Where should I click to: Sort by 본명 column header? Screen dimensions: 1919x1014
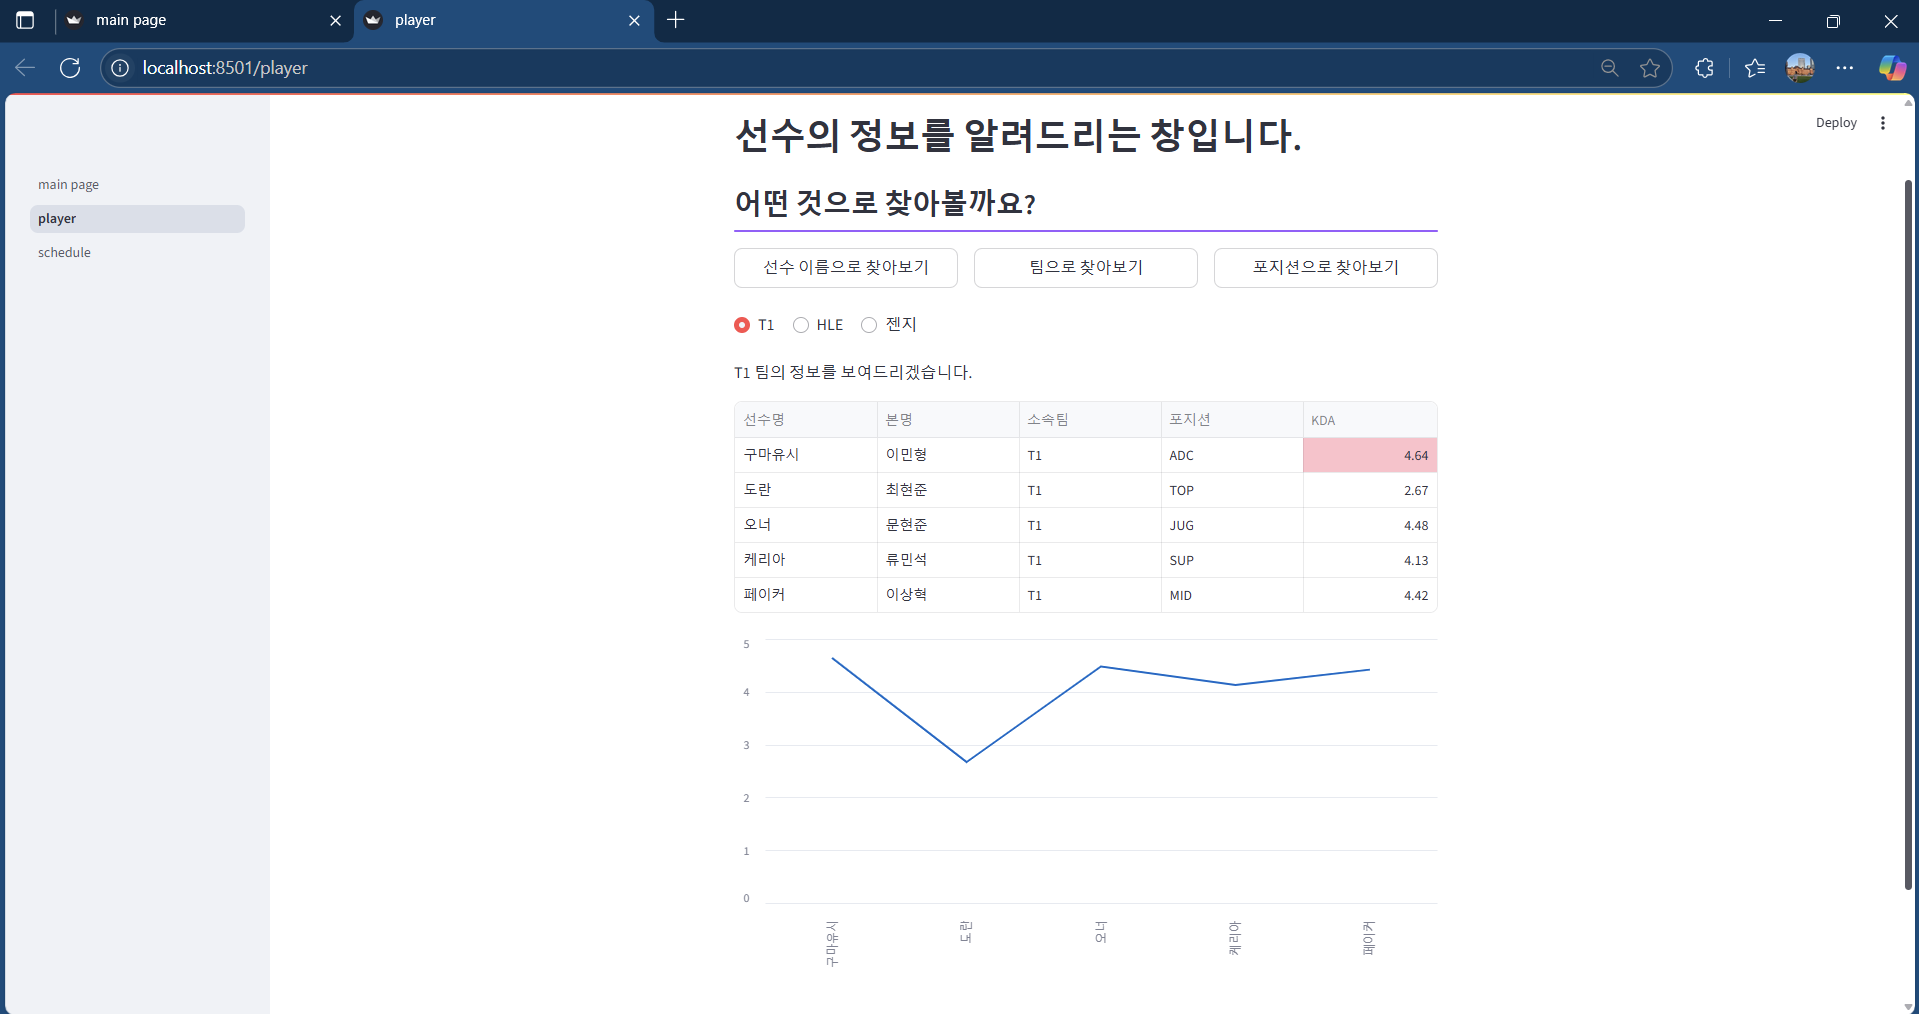pyautogui.click(x=948, y=420)
